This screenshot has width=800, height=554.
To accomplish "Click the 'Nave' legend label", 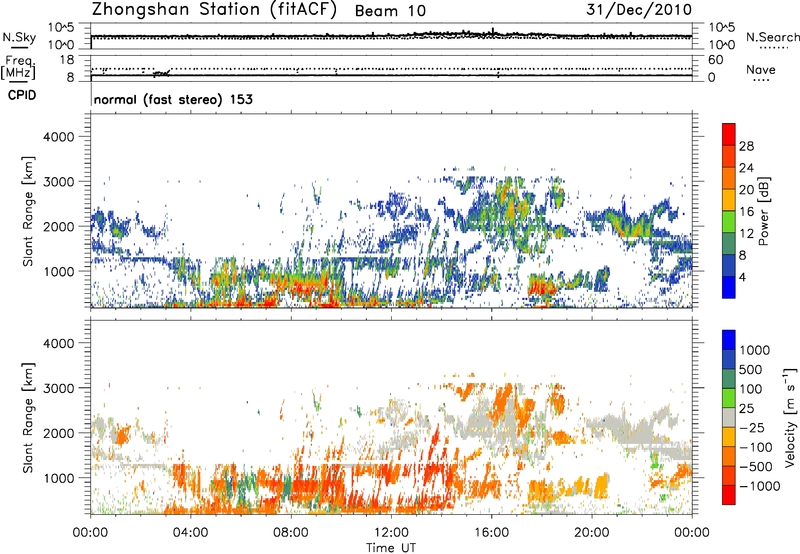I will [x=761, y=70].
